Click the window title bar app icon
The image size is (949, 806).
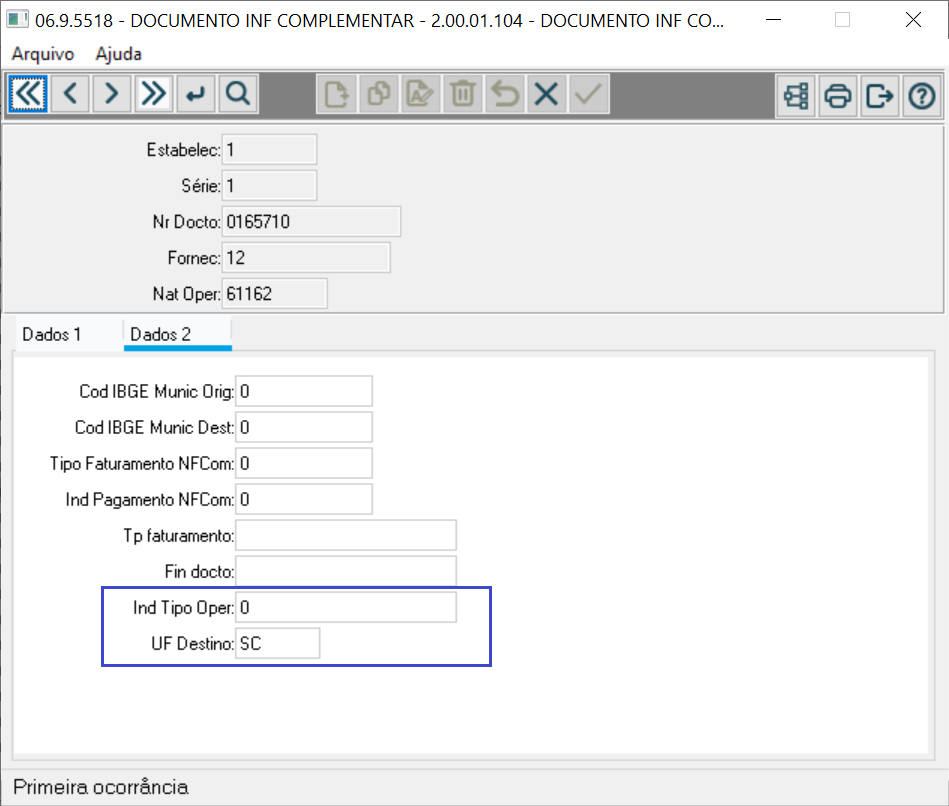click(17, 19)
